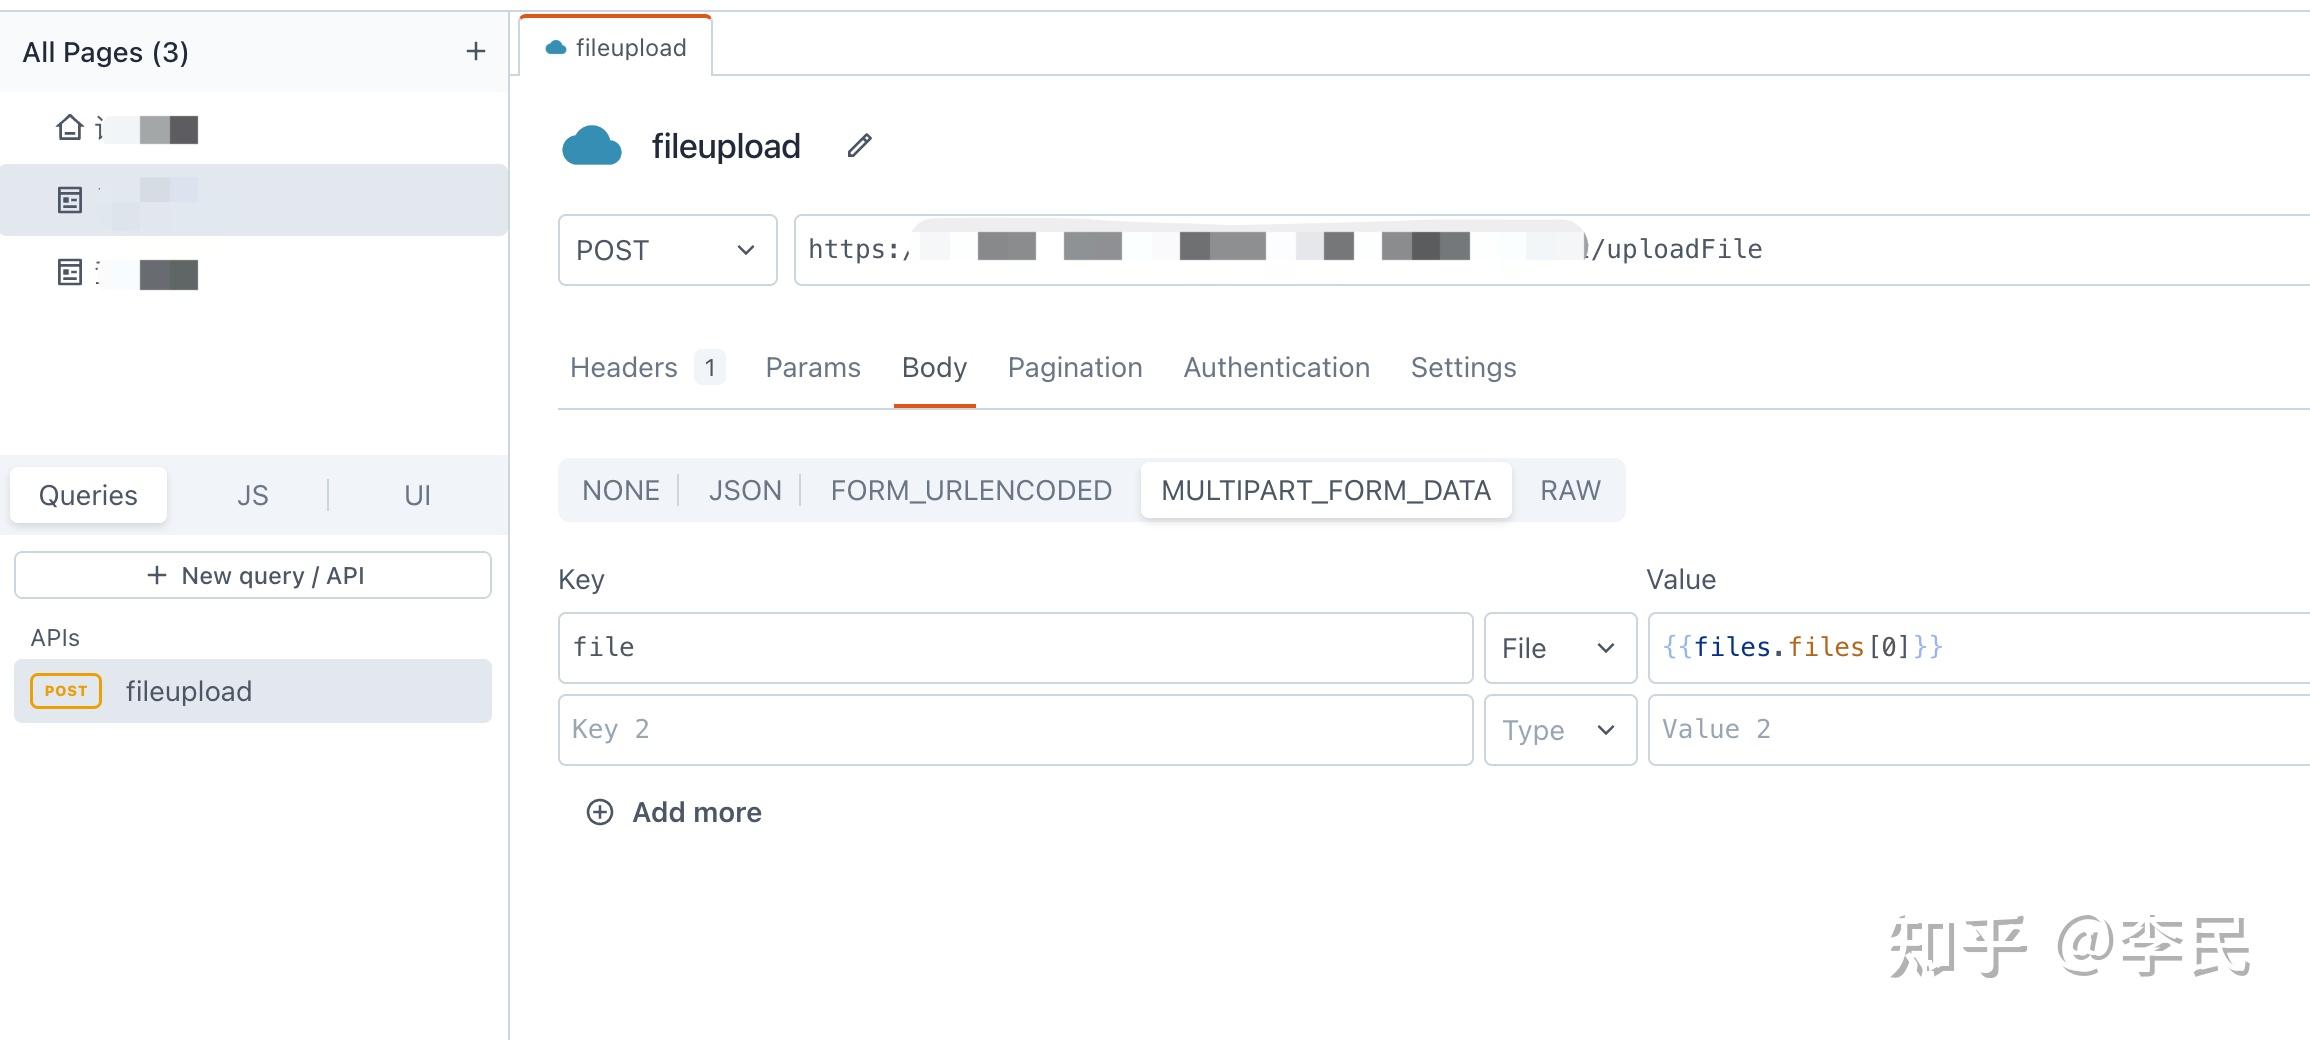The width and height of the screenshot is (2310, 1040).
Task: Open the Authentication tab
Action: [x=1276, y=367]
